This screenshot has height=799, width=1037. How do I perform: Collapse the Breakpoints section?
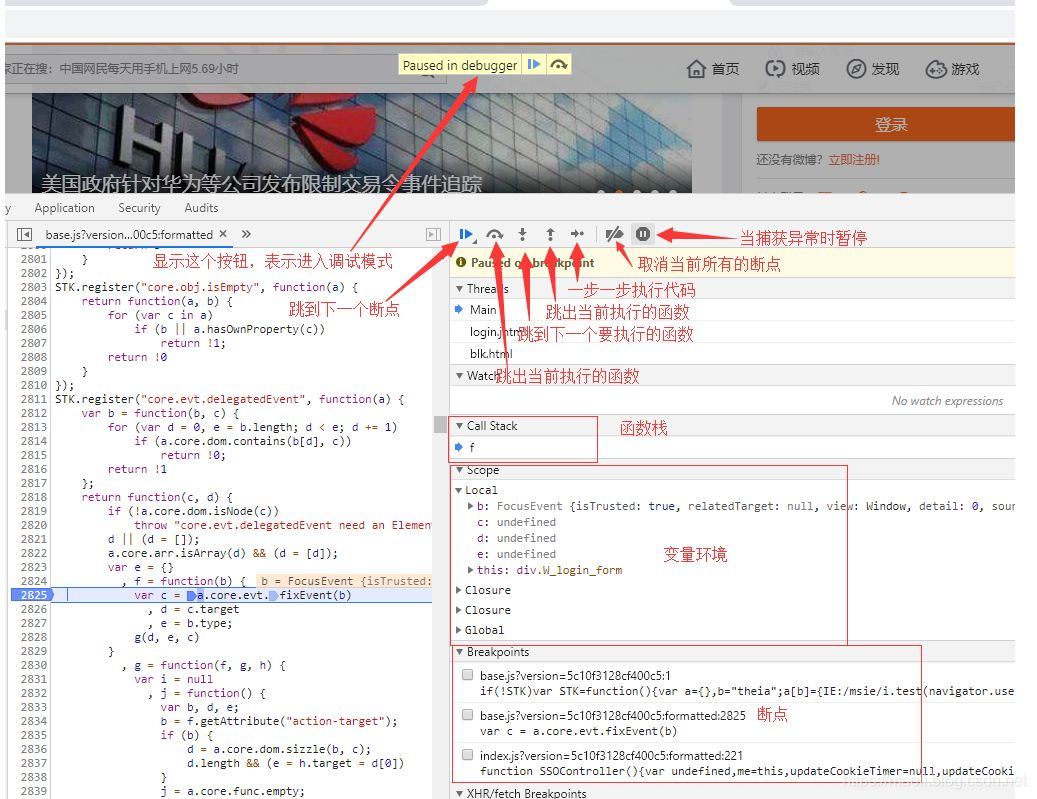(x=460, y=652)
